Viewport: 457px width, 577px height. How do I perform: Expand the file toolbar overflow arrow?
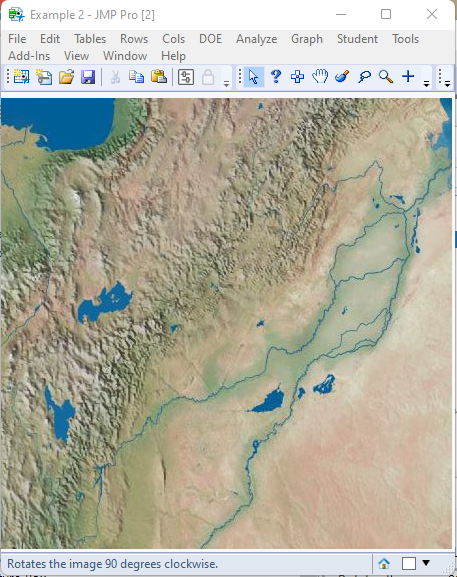pyautogui.click(x=227, y=84)
